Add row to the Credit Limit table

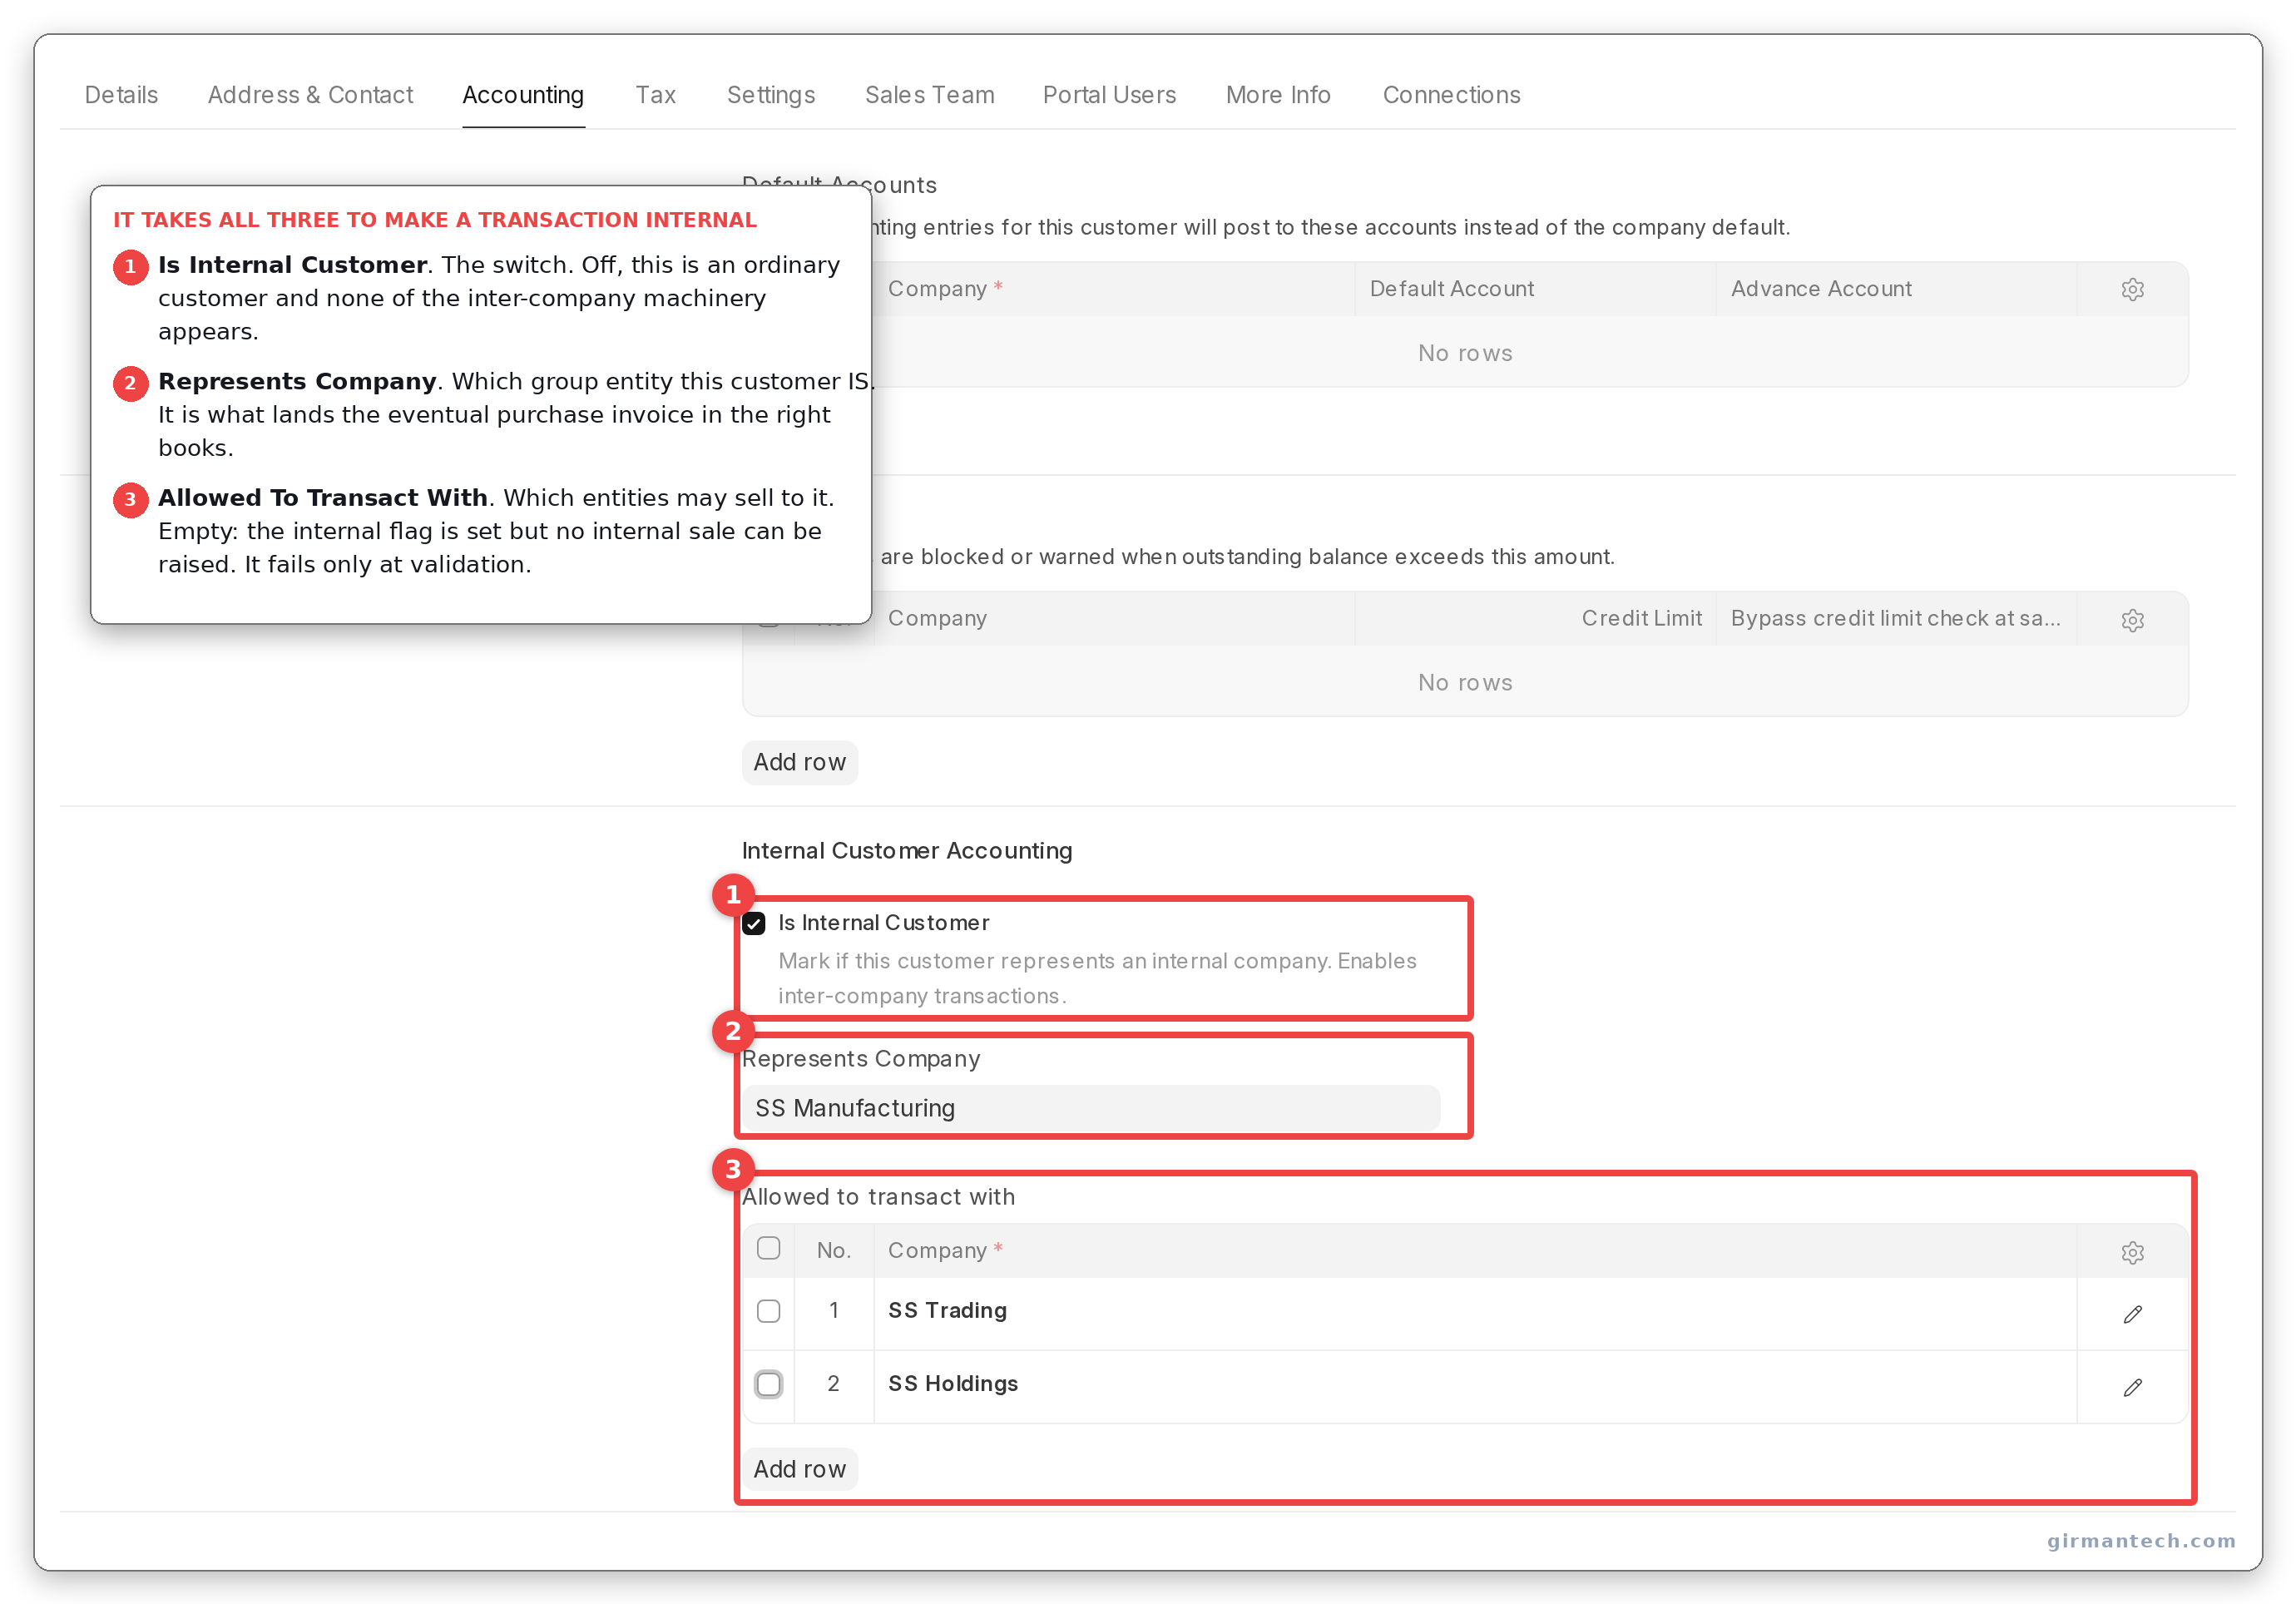coord(800,762)
